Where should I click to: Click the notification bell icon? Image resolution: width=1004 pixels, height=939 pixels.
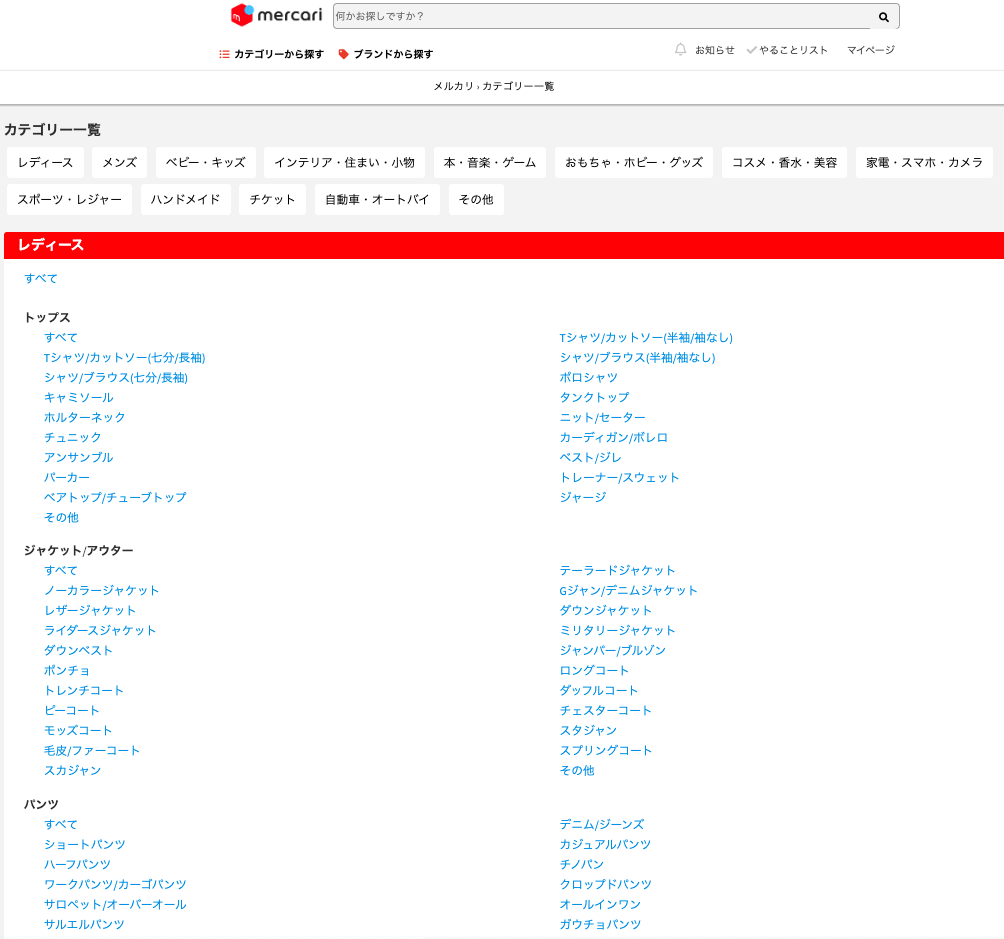click(x=681, y=49)
